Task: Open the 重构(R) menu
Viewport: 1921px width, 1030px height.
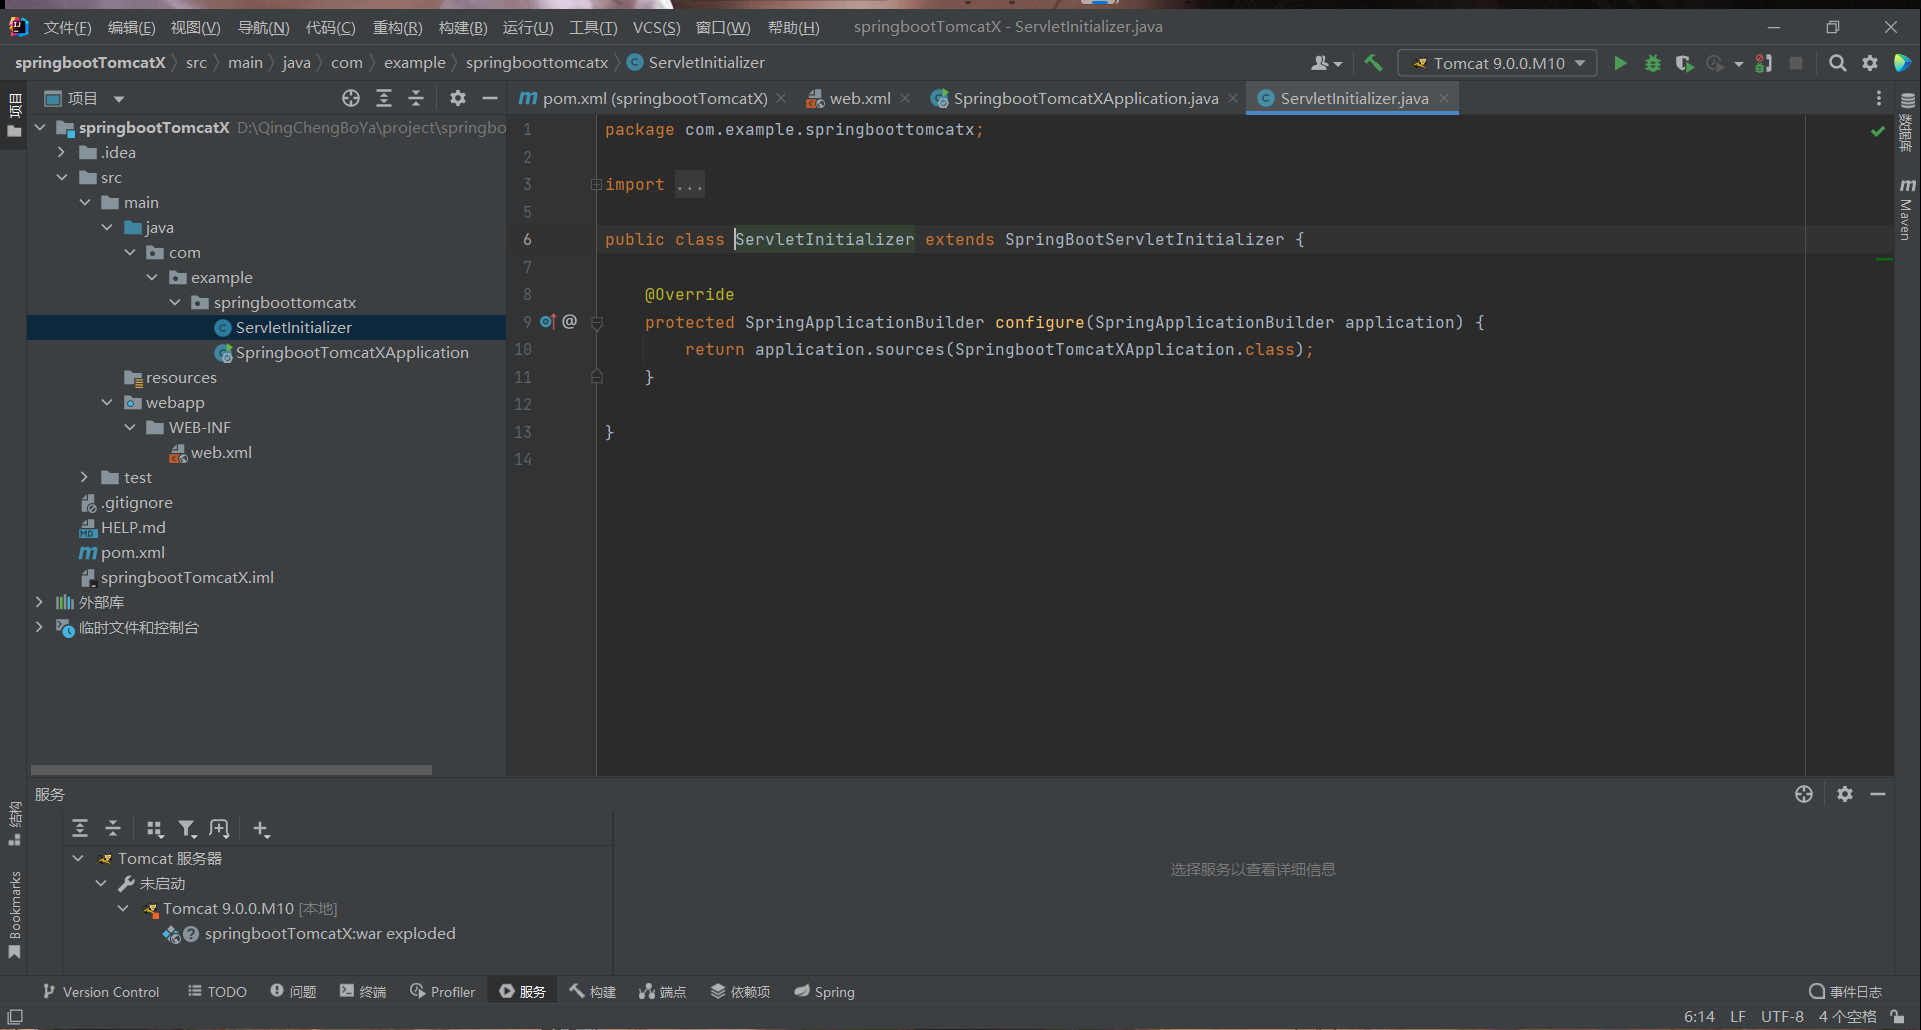Action: pyautogui.click(x=397, y=27)
